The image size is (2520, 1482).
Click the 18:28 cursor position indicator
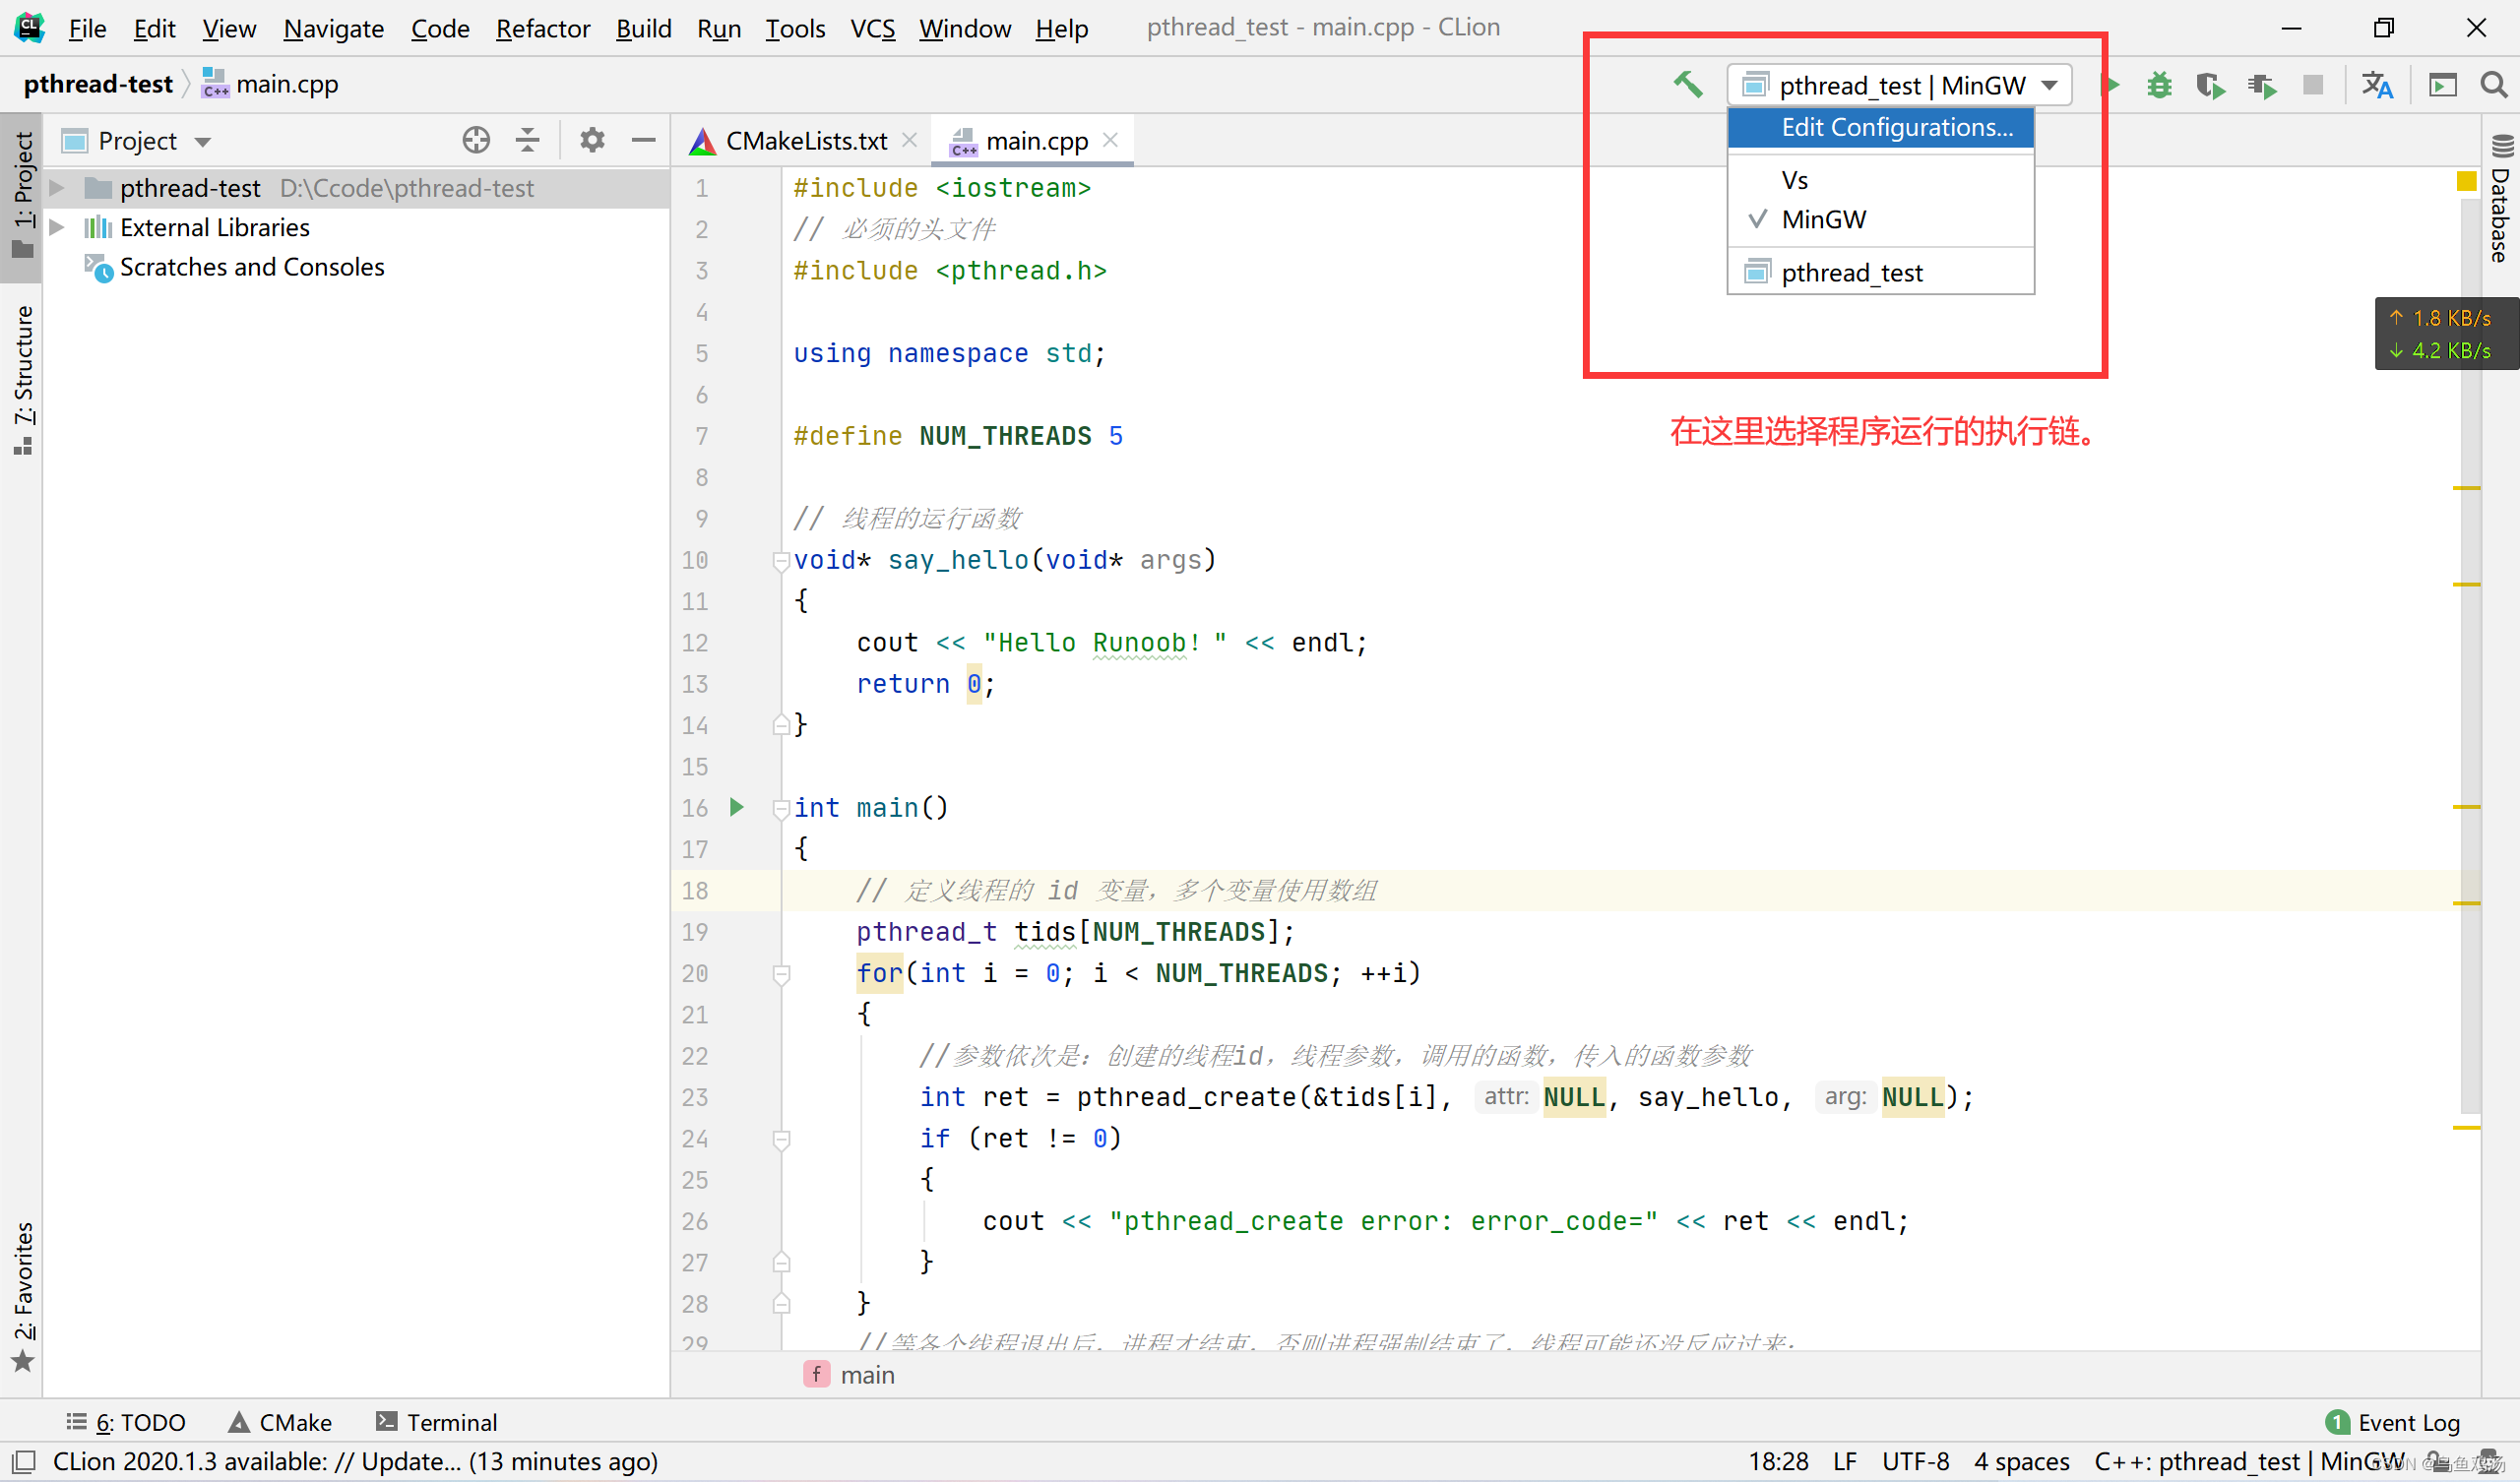(1778, 1462)
